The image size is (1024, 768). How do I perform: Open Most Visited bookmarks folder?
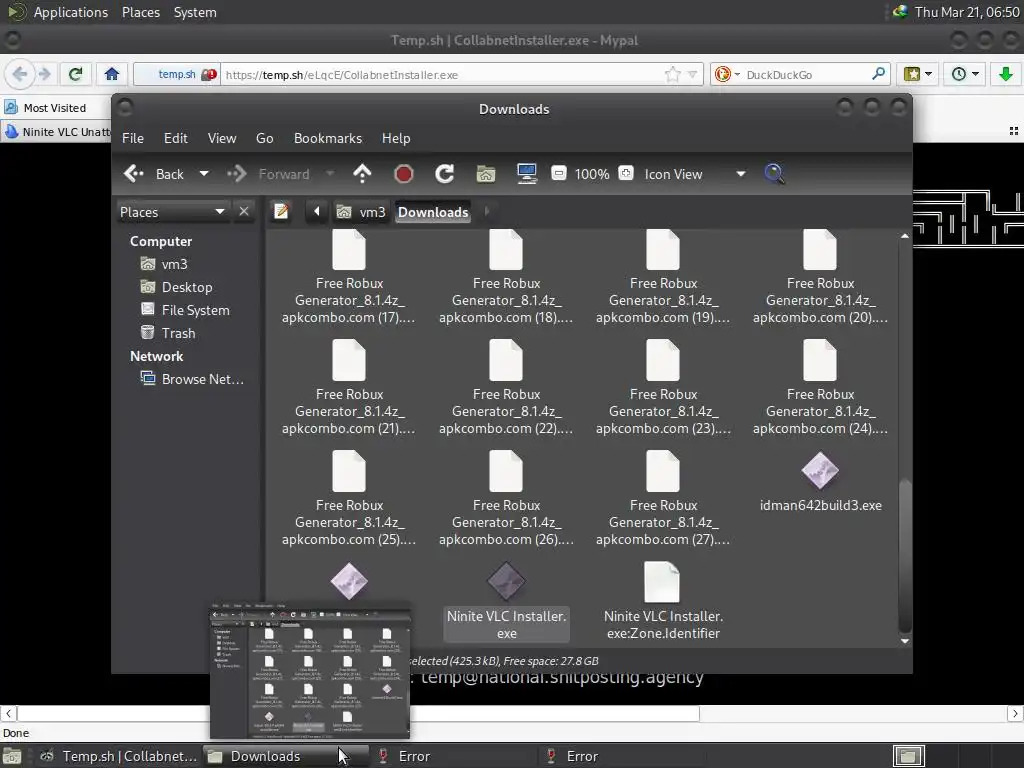click(x=45, y=108)
